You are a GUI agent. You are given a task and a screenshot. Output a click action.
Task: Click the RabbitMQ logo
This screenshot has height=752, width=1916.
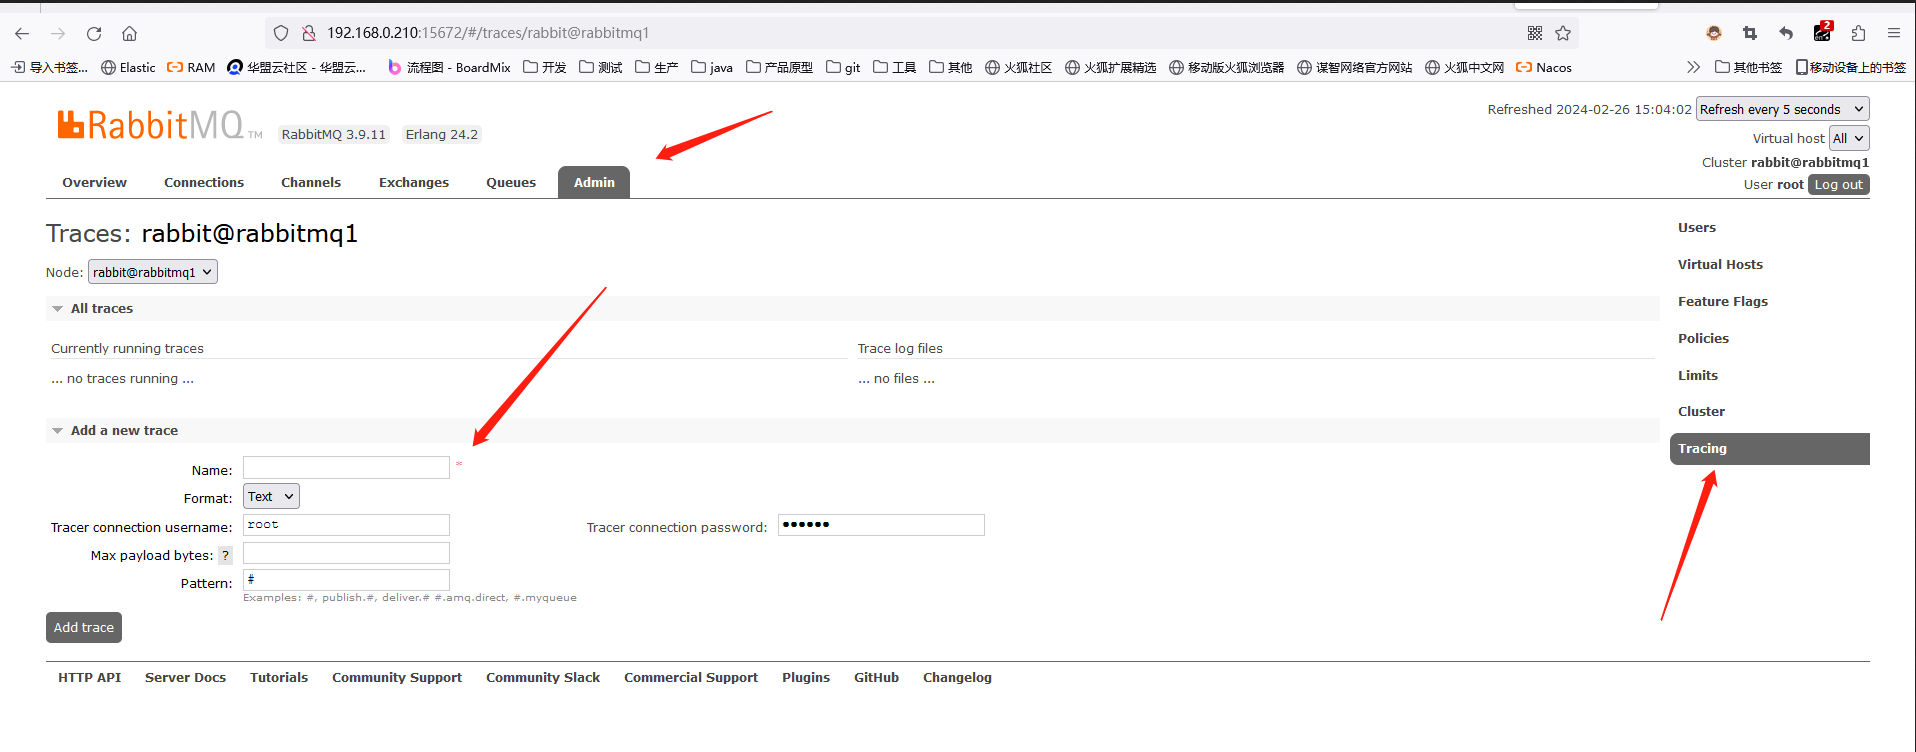pos(159,126)
